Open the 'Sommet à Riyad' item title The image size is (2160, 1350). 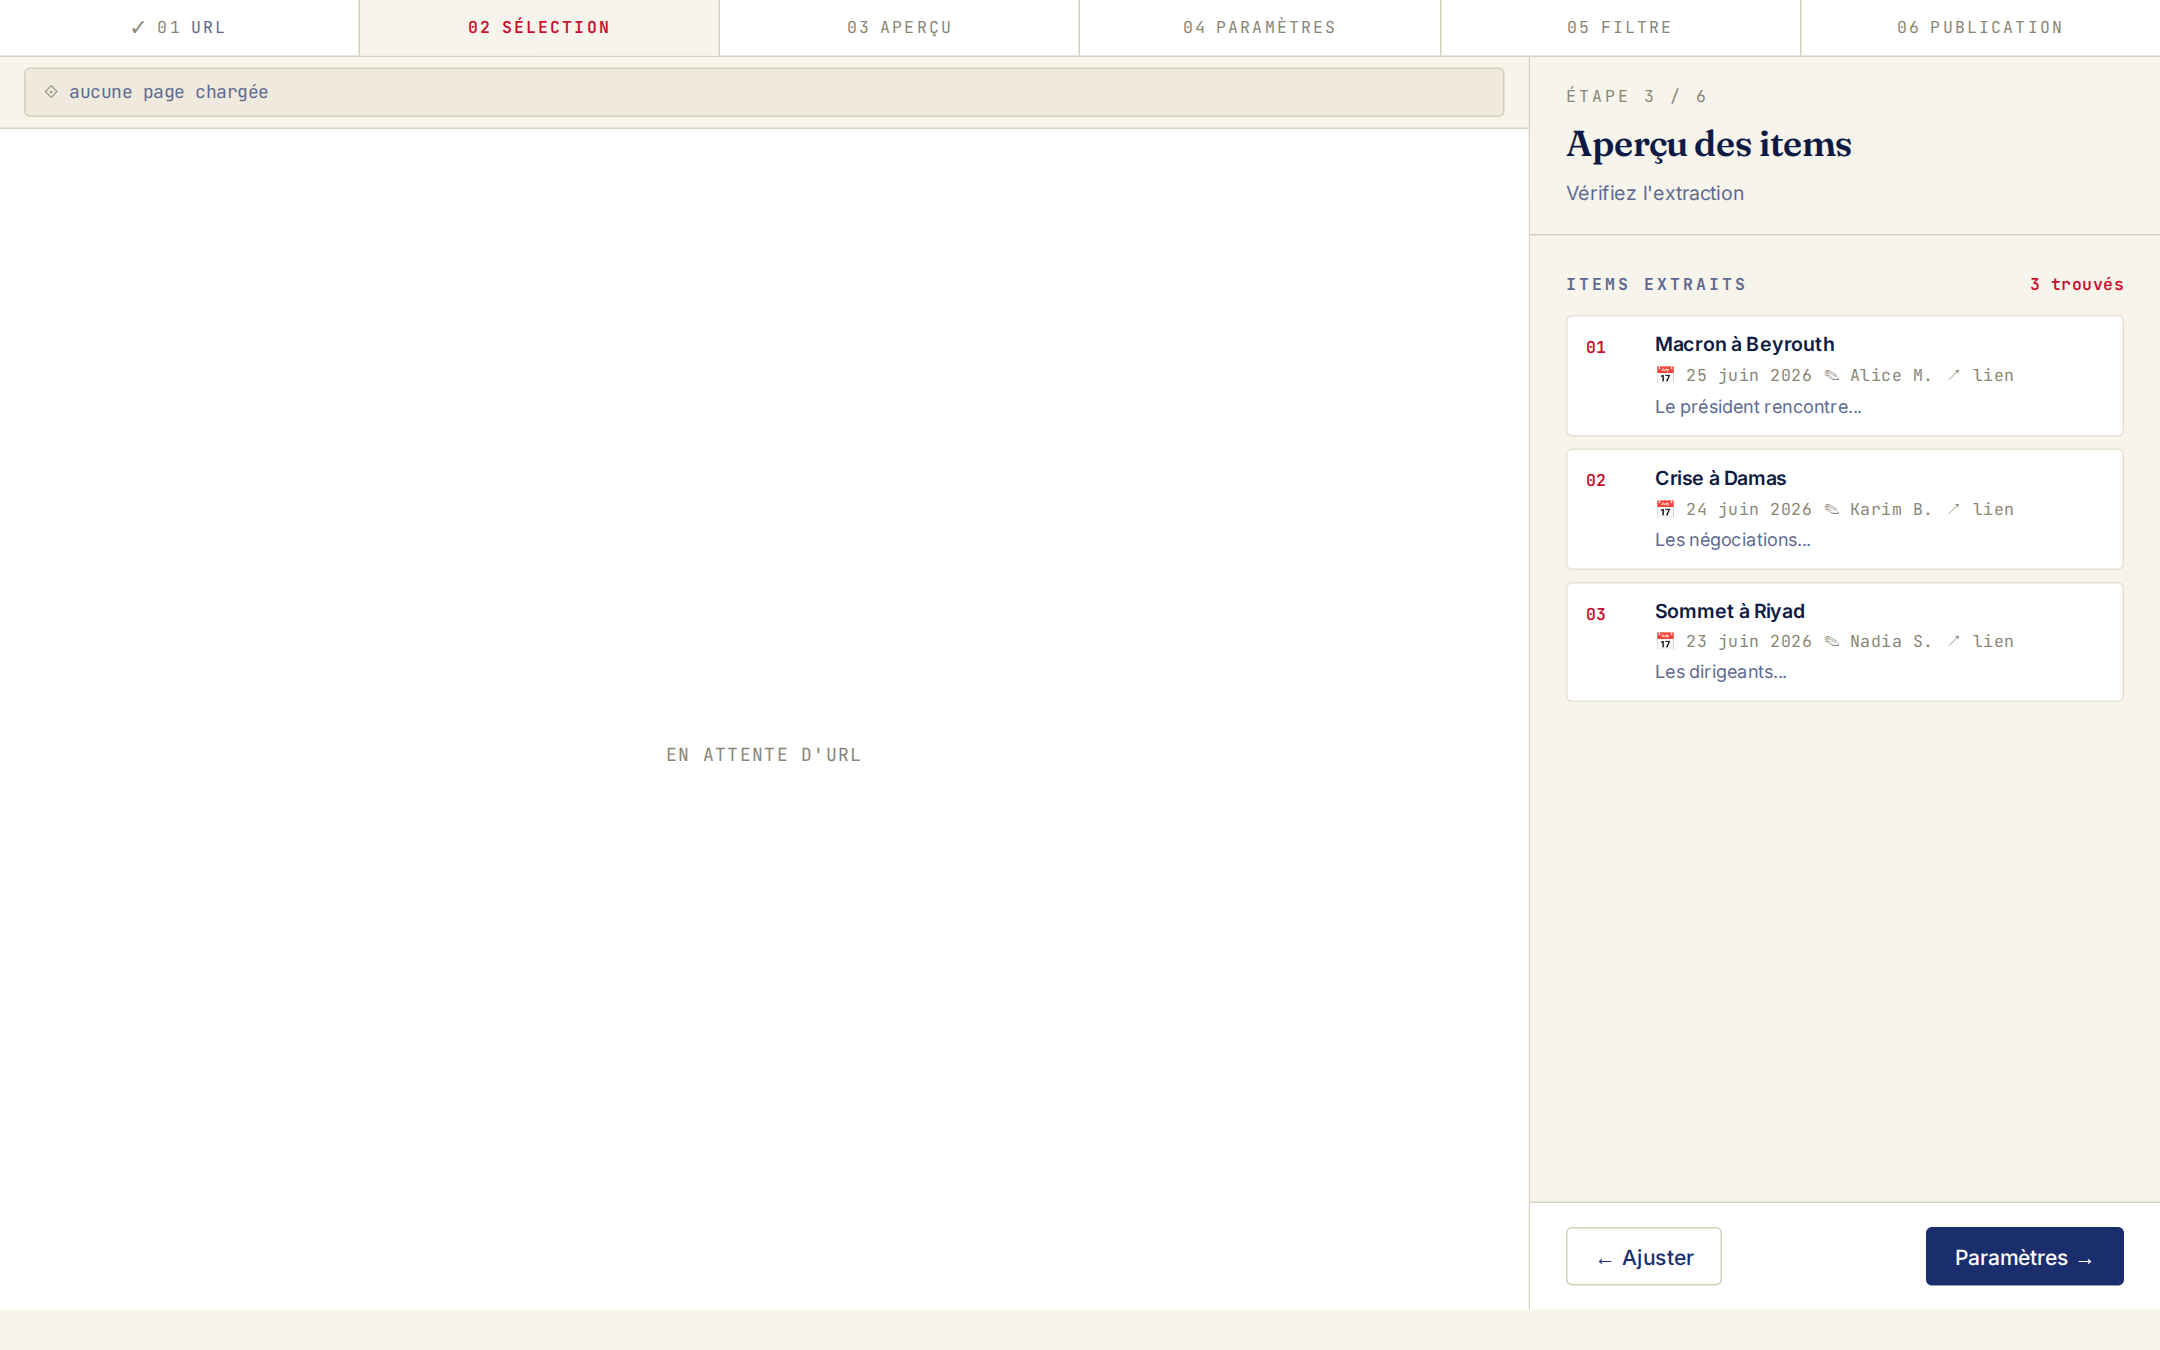[x=1729, y=611]
